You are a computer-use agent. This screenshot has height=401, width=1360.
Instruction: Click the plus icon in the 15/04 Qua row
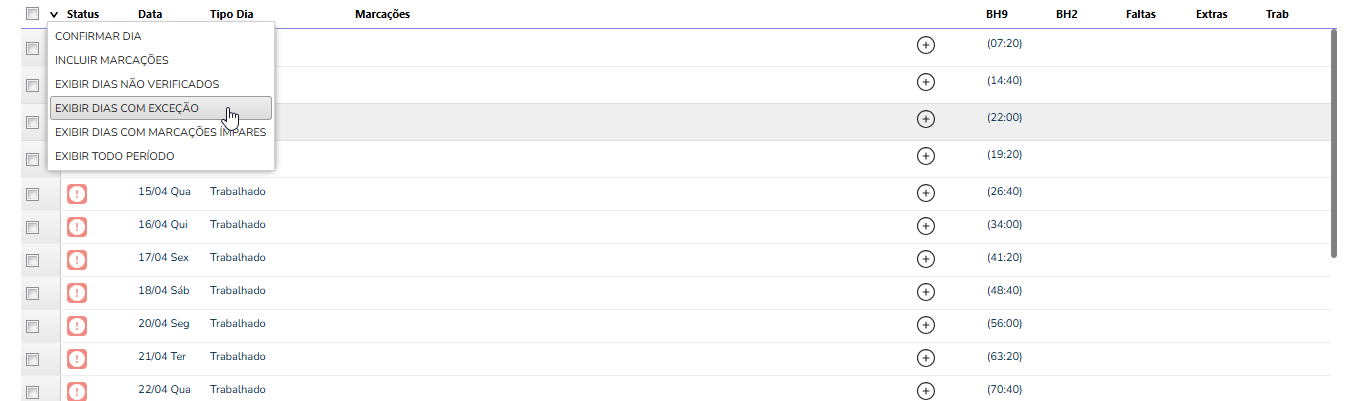coord(925,192)
